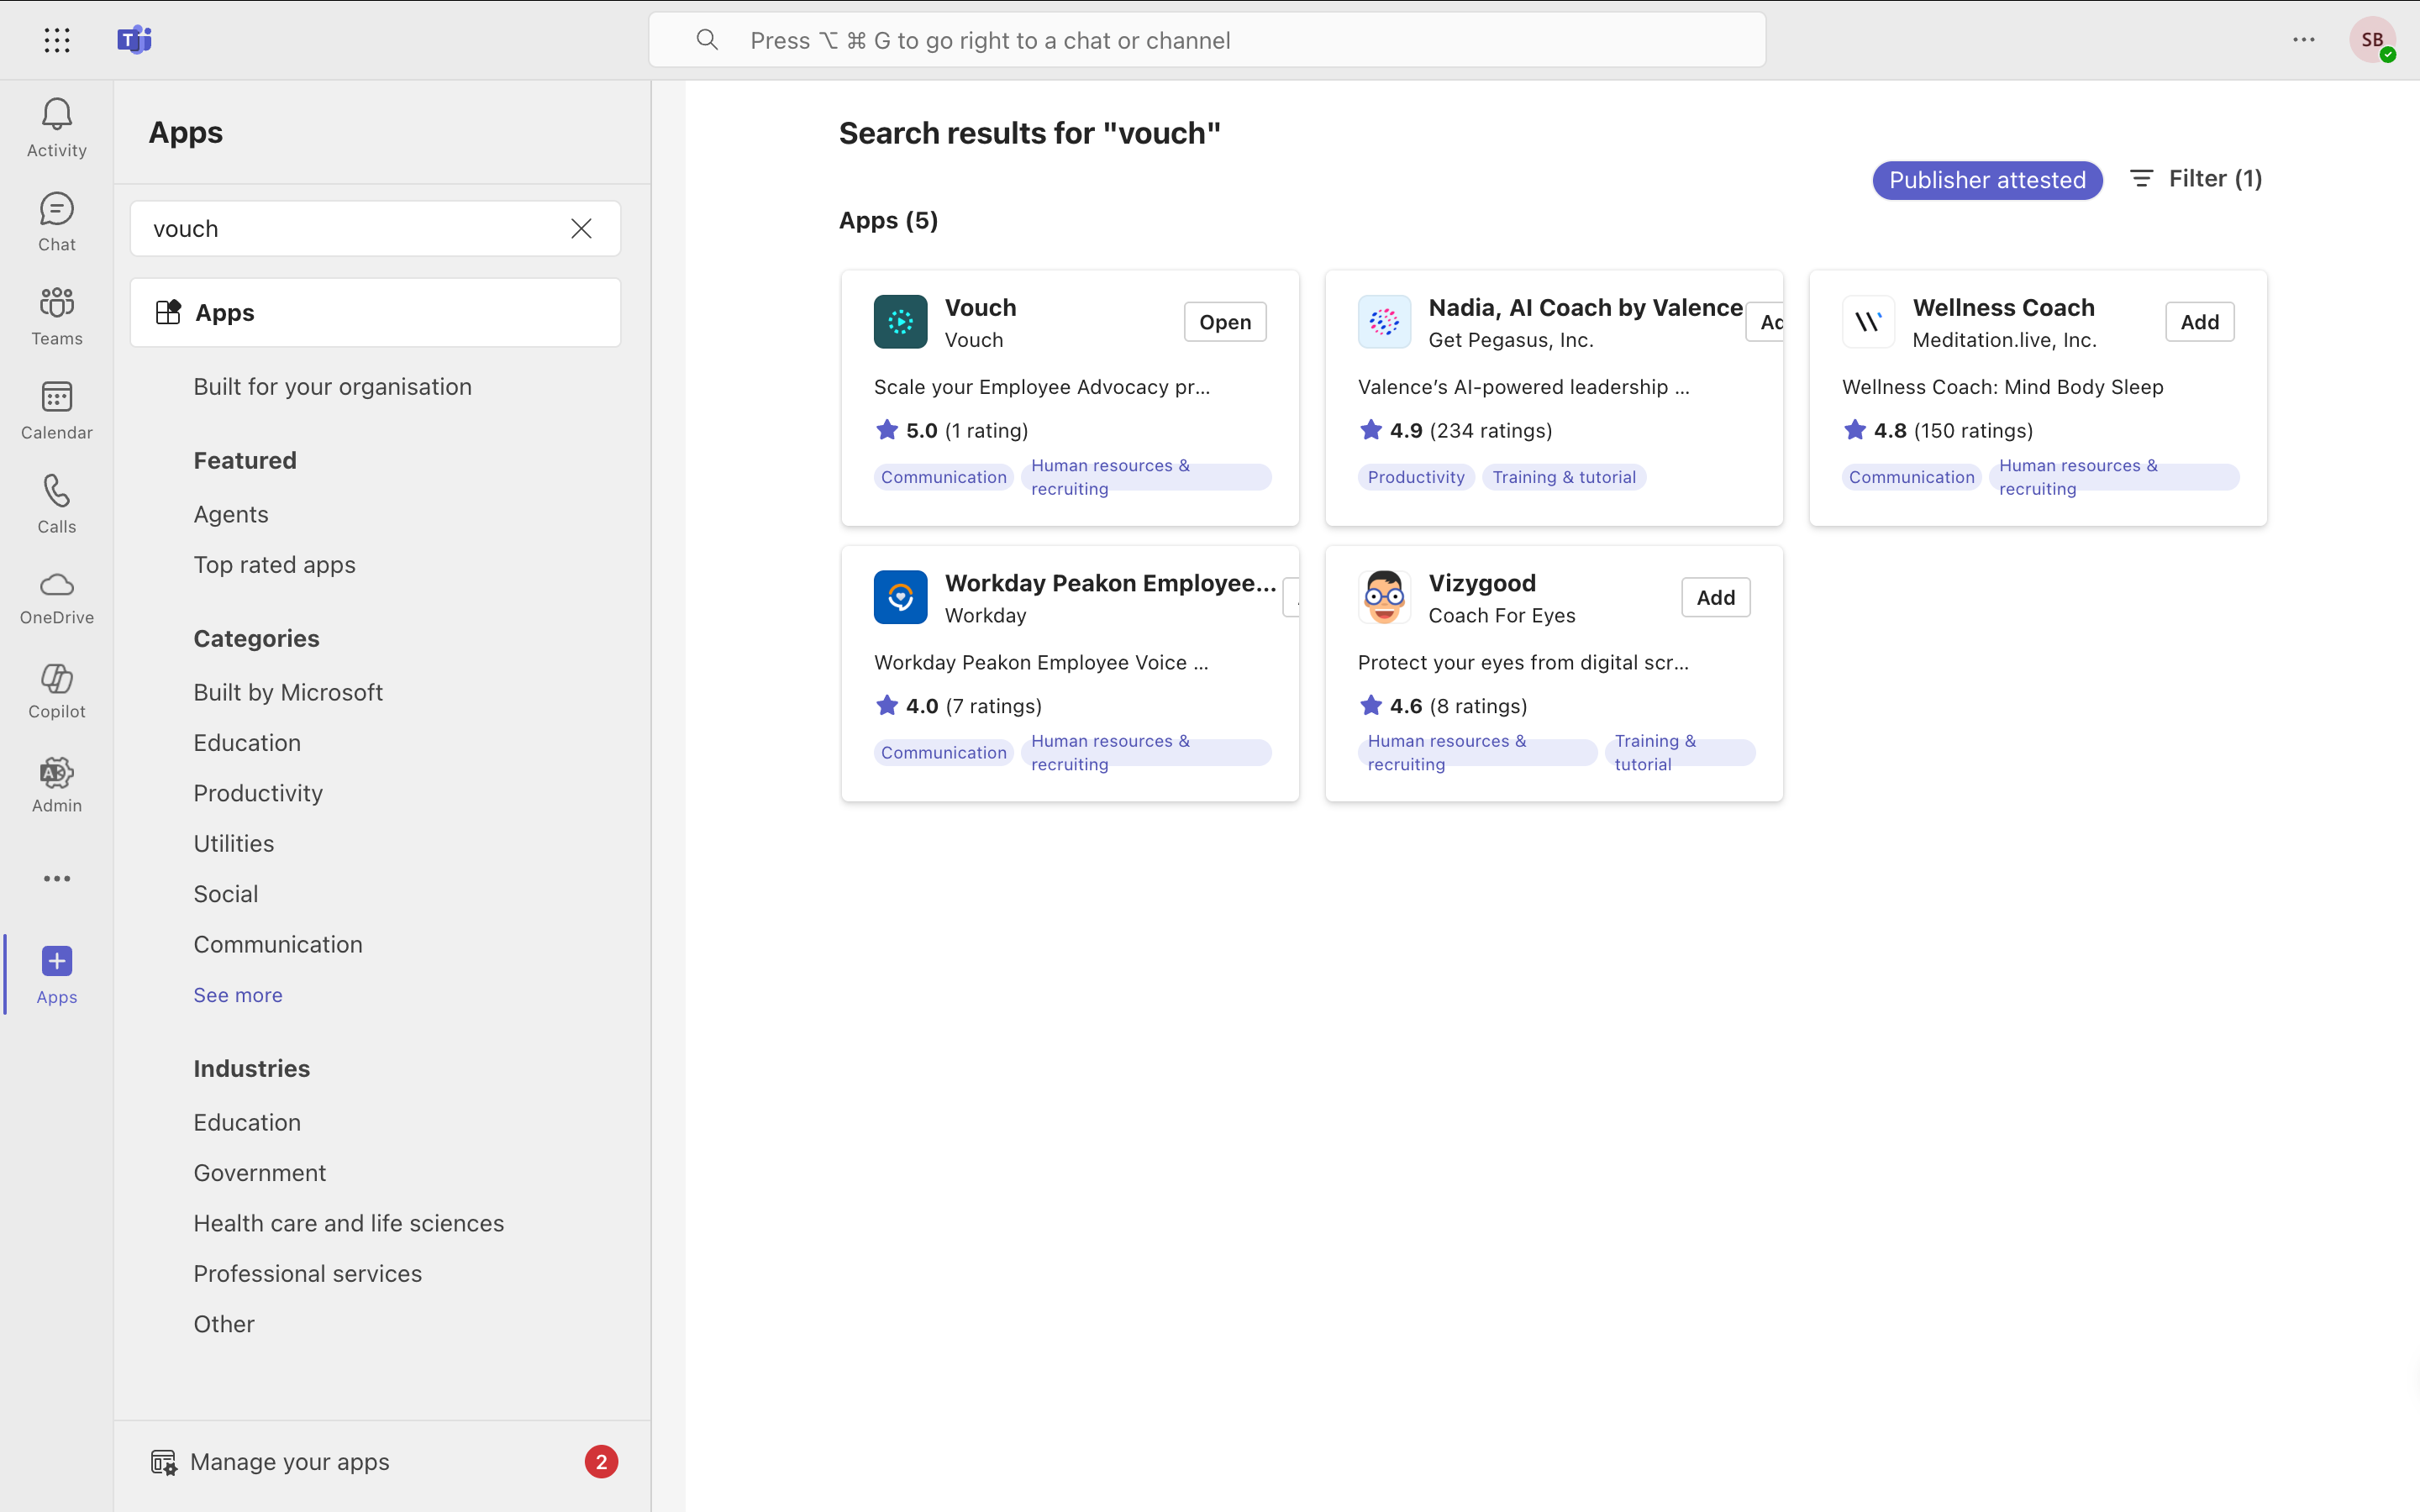Browse Government industry apps
This screenshot has width=2420, height=1512.
click(259, 1173)
